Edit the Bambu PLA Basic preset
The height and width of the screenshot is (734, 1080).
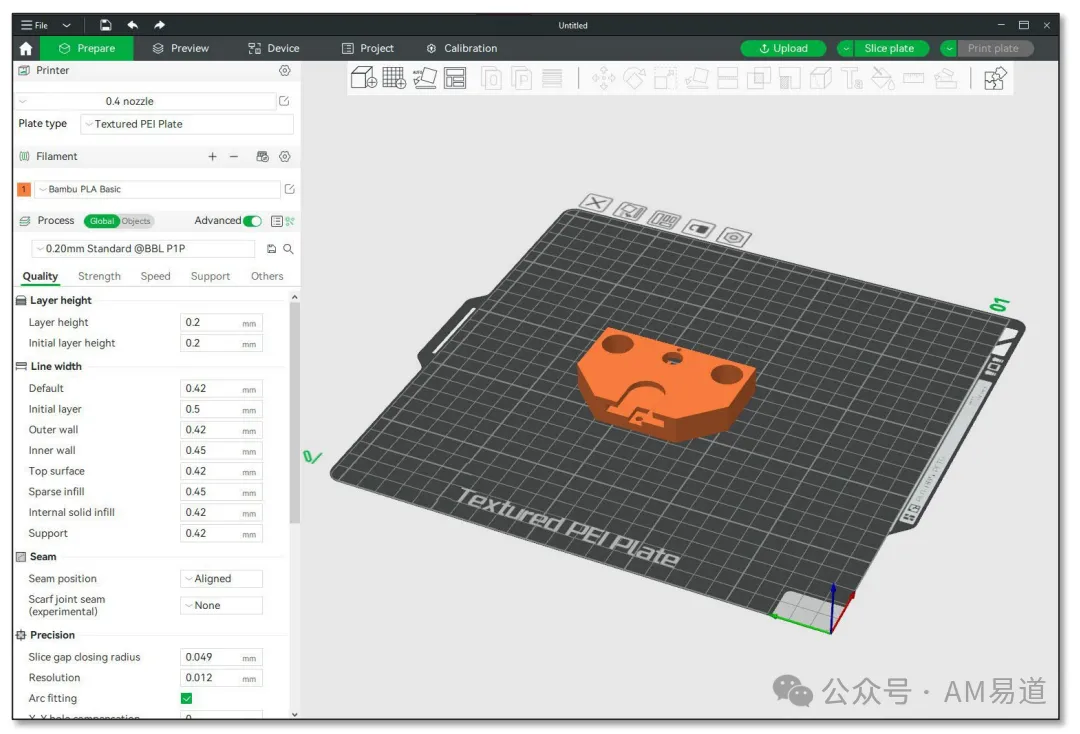[x=289, y=189]
